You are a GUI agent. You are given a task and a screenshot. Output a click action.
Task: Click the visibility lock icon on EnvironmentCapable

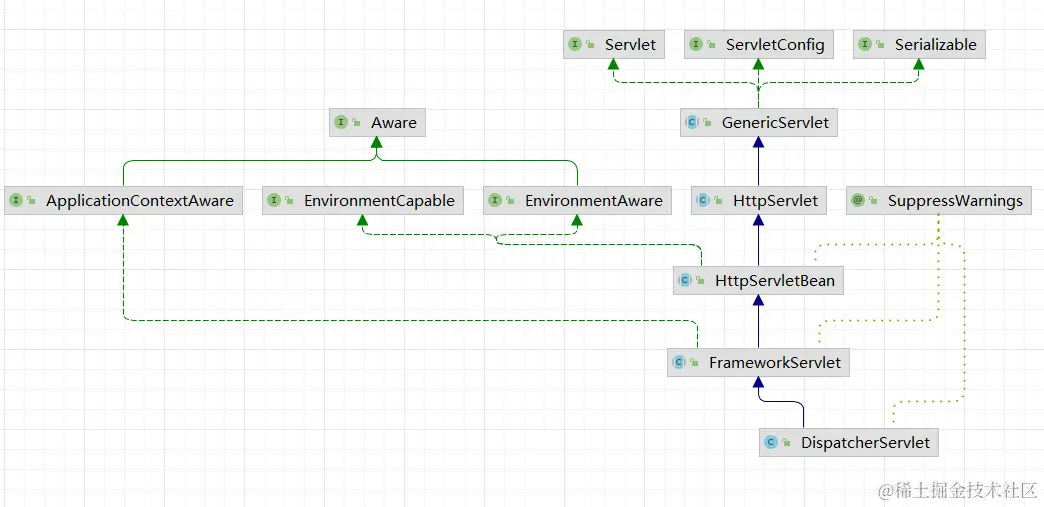(290, 201)
